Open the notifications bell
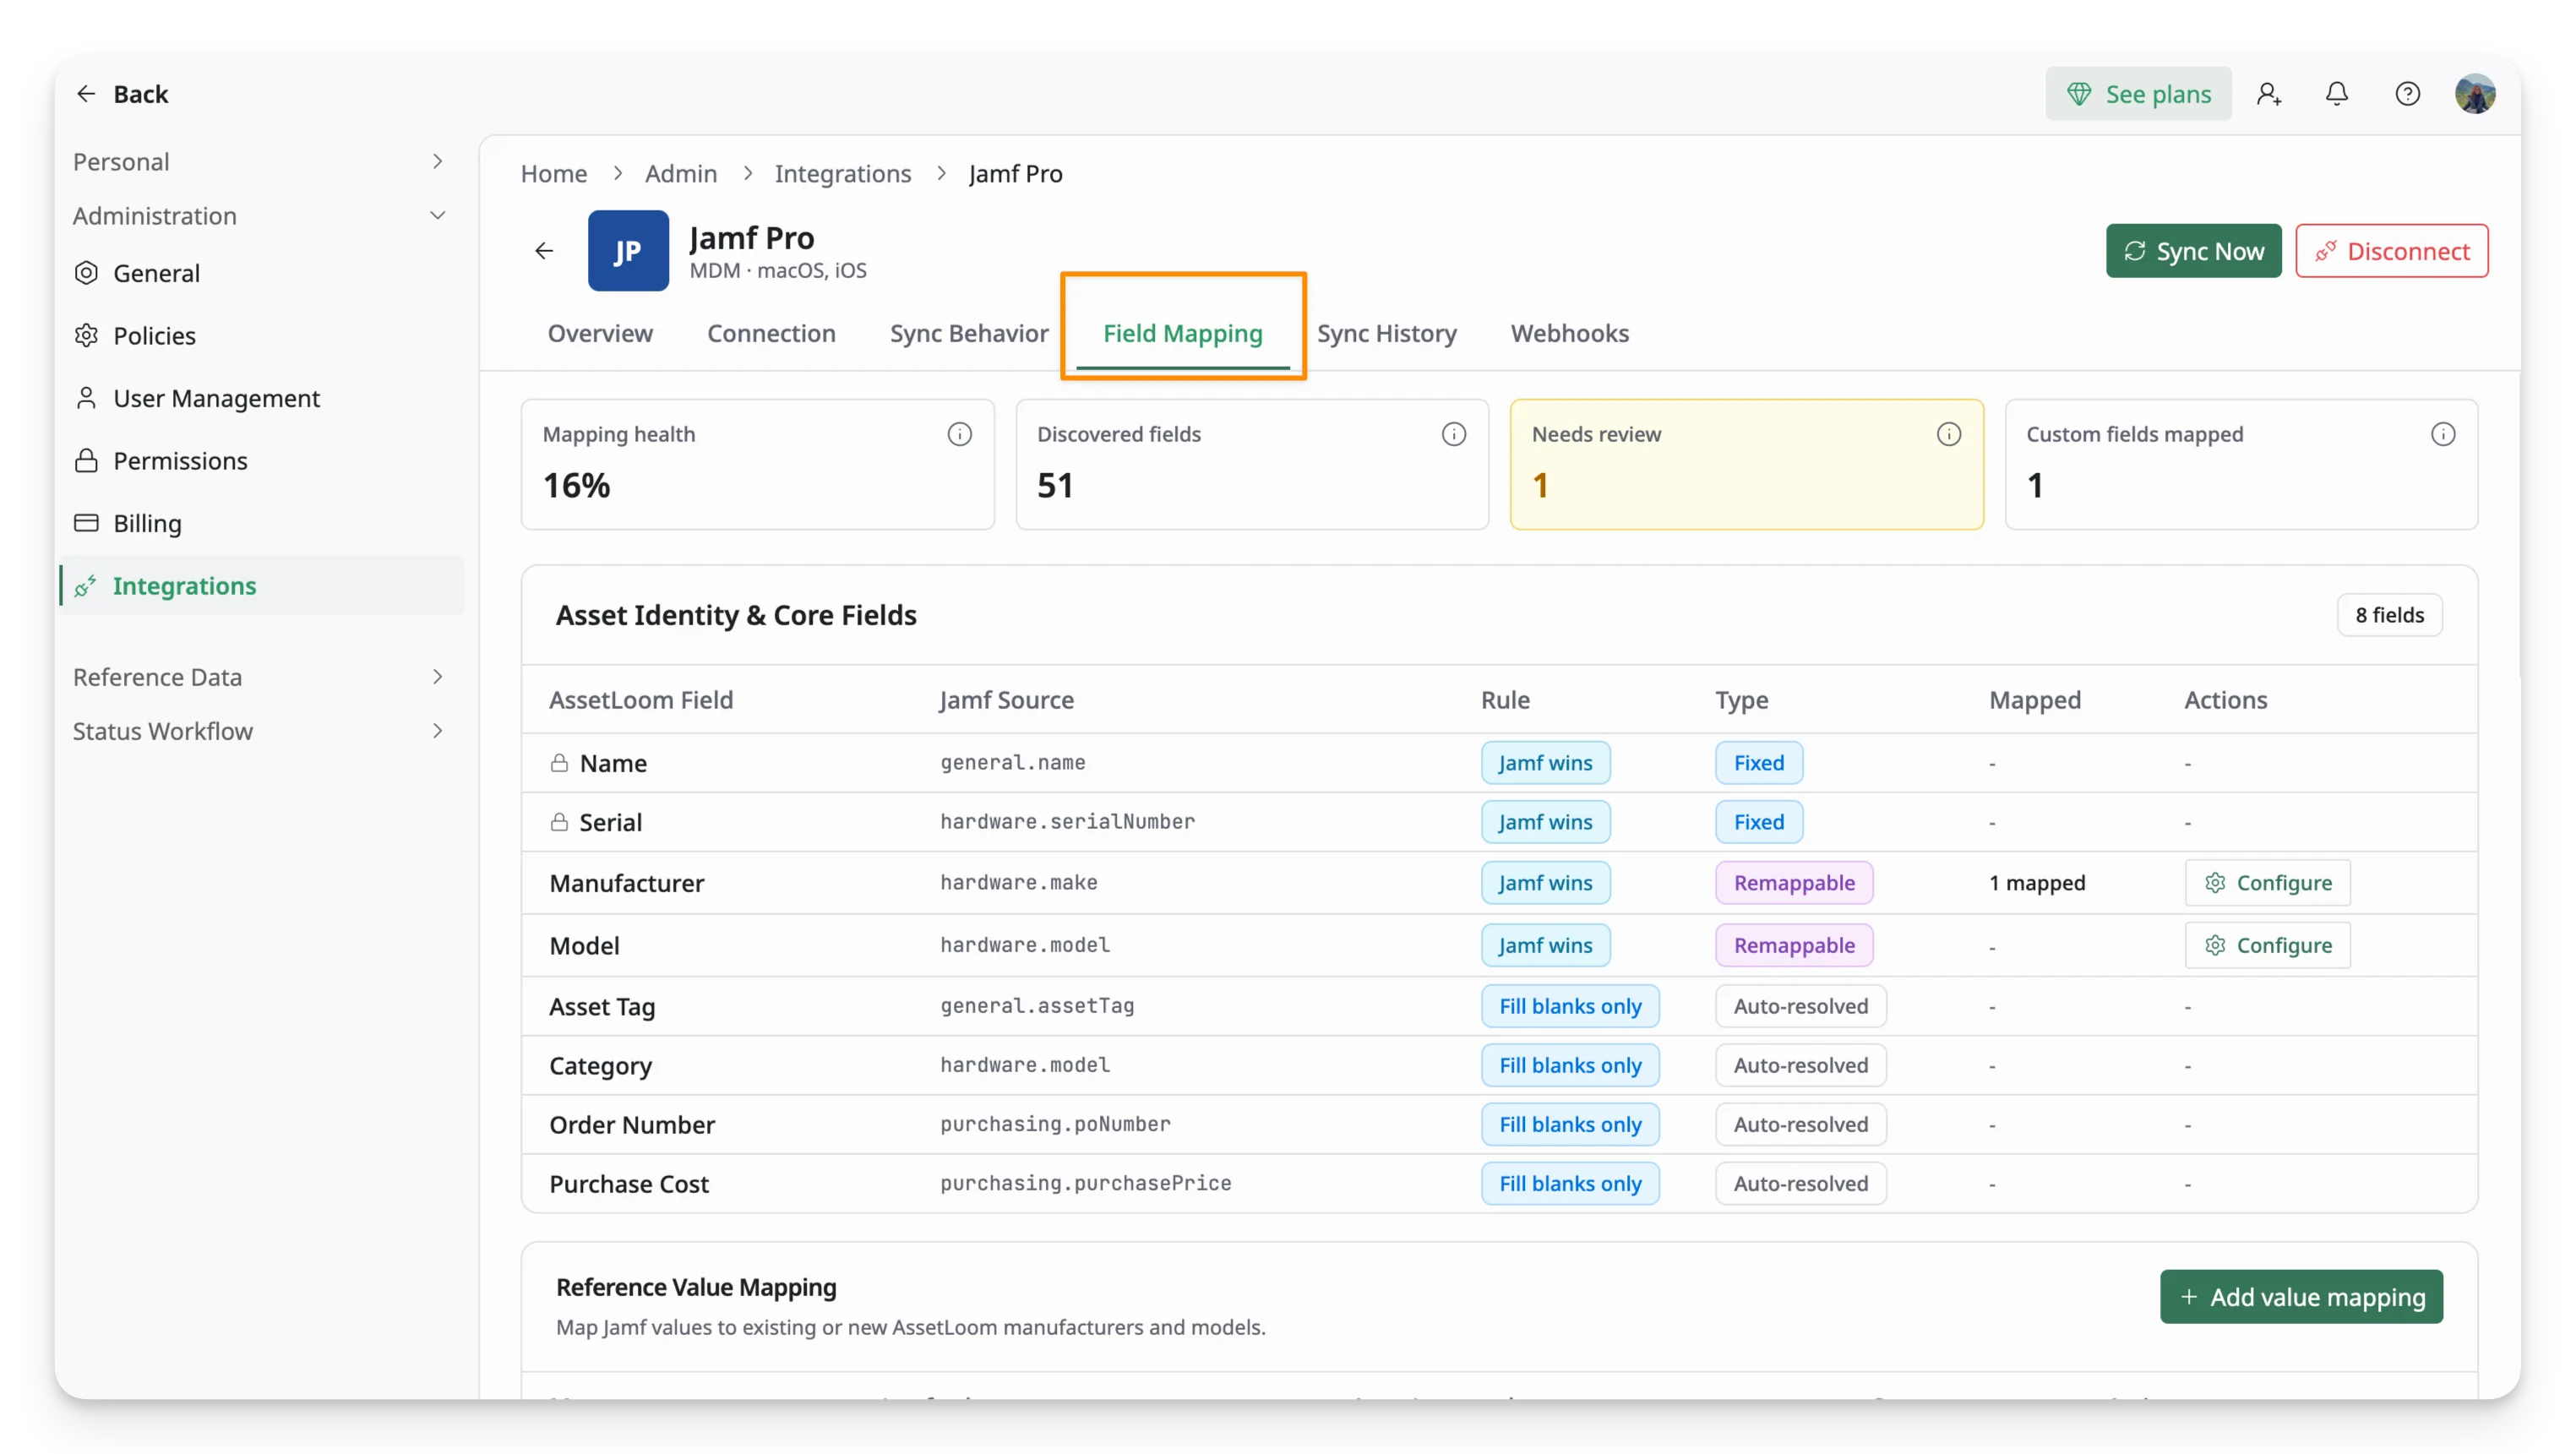This screenshot has width=2576, height=1454. pyautogui.click(x=2336, y=94)
